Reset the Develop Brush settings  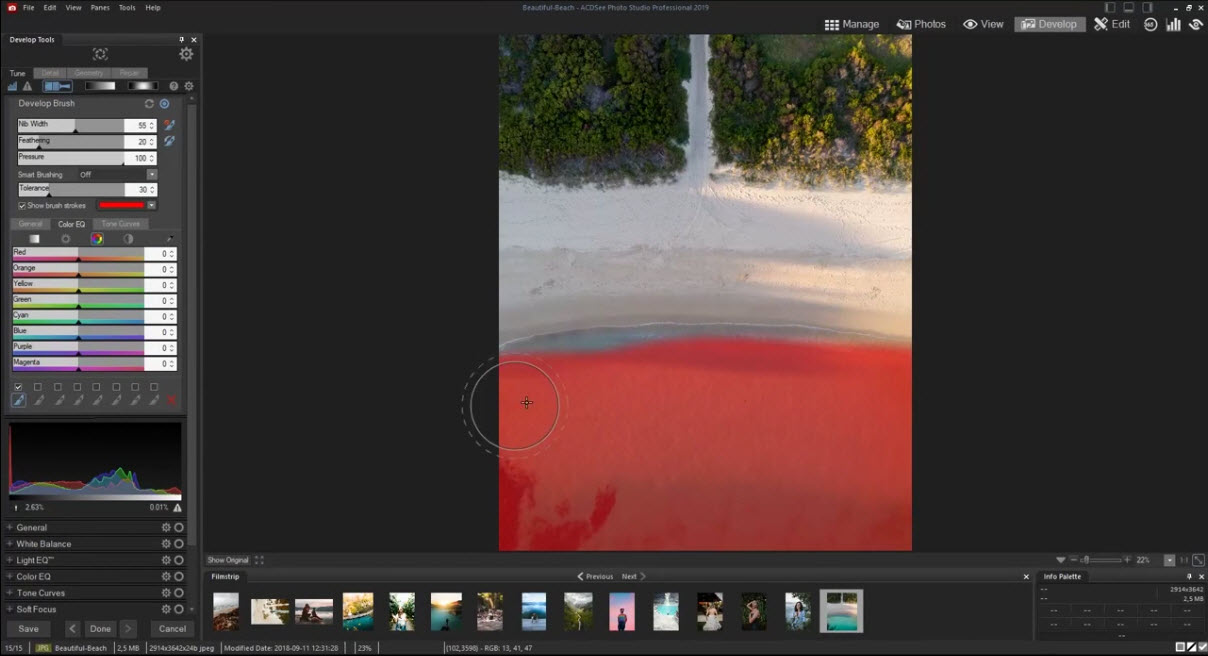point(150,103)
